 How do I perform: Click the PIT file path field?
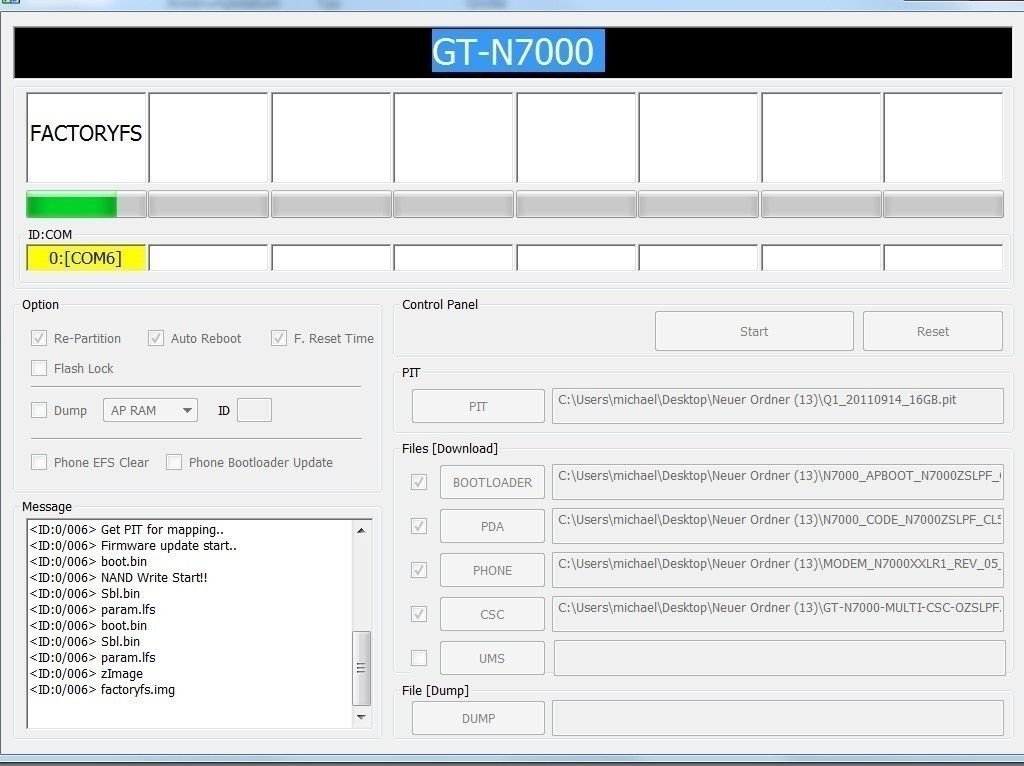tap(778, 406)
